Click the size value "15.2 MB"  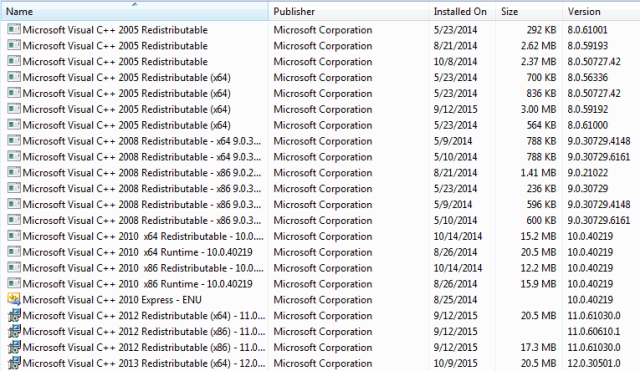tap(538, 237)
